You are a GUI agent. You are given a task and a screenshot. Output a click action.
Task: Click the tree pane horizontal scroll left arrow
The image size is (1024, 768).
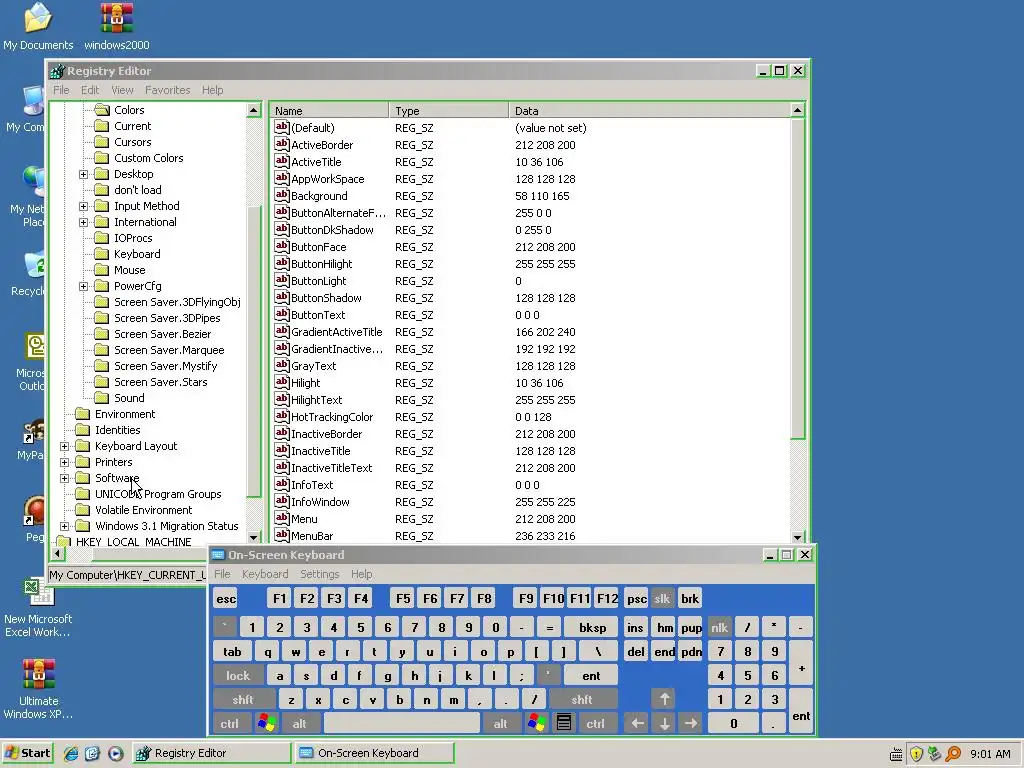point(57,554)
